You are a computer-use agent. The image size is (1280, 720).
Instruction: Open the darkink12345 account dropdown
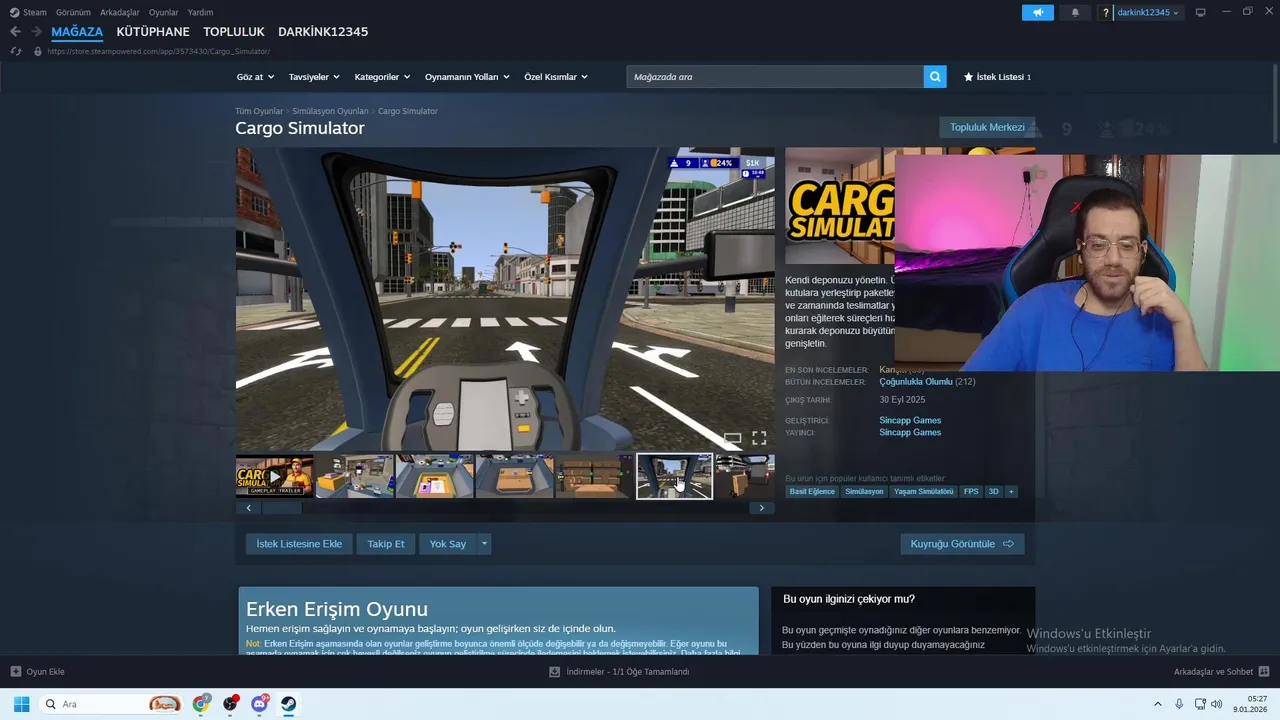click(x=1148, y=12)
